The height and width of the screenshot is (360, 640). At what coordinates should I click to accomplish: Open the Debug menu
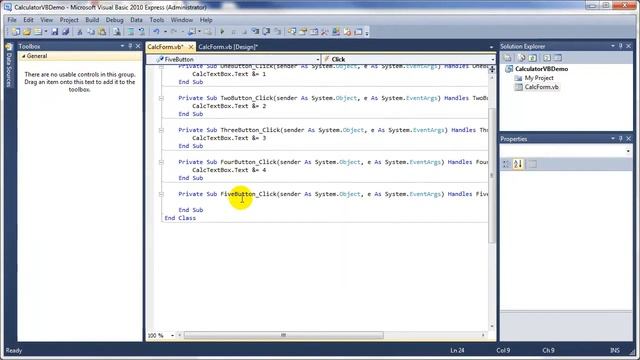coord(114,20)
